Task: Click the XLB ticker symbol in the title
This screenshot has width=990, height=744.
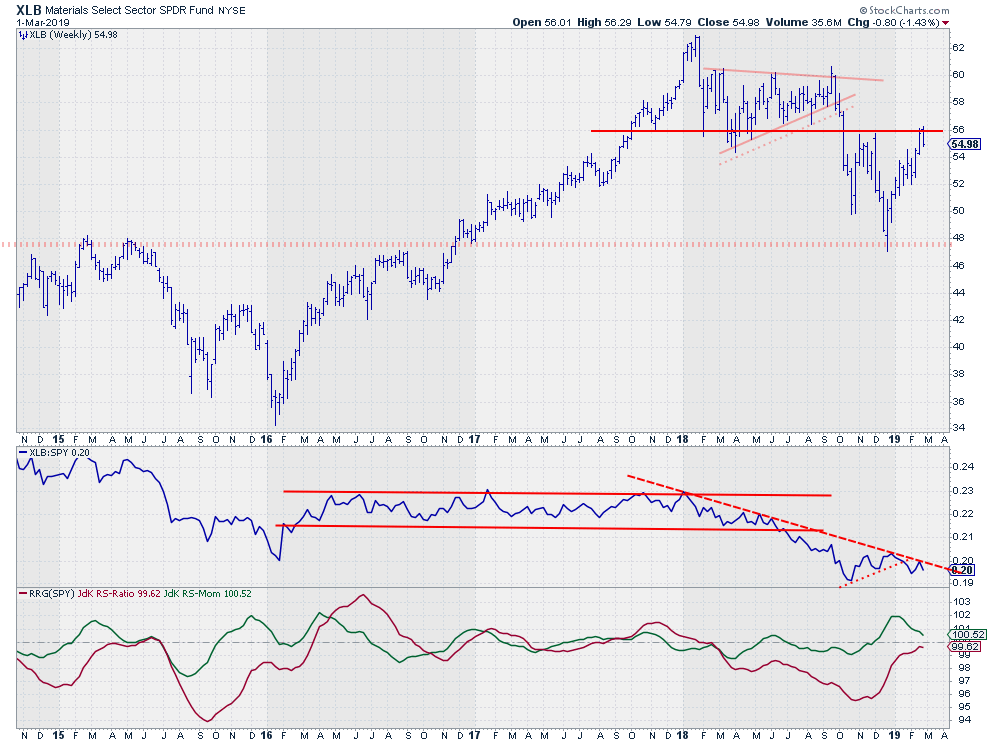Action: (x=29, y=10)
